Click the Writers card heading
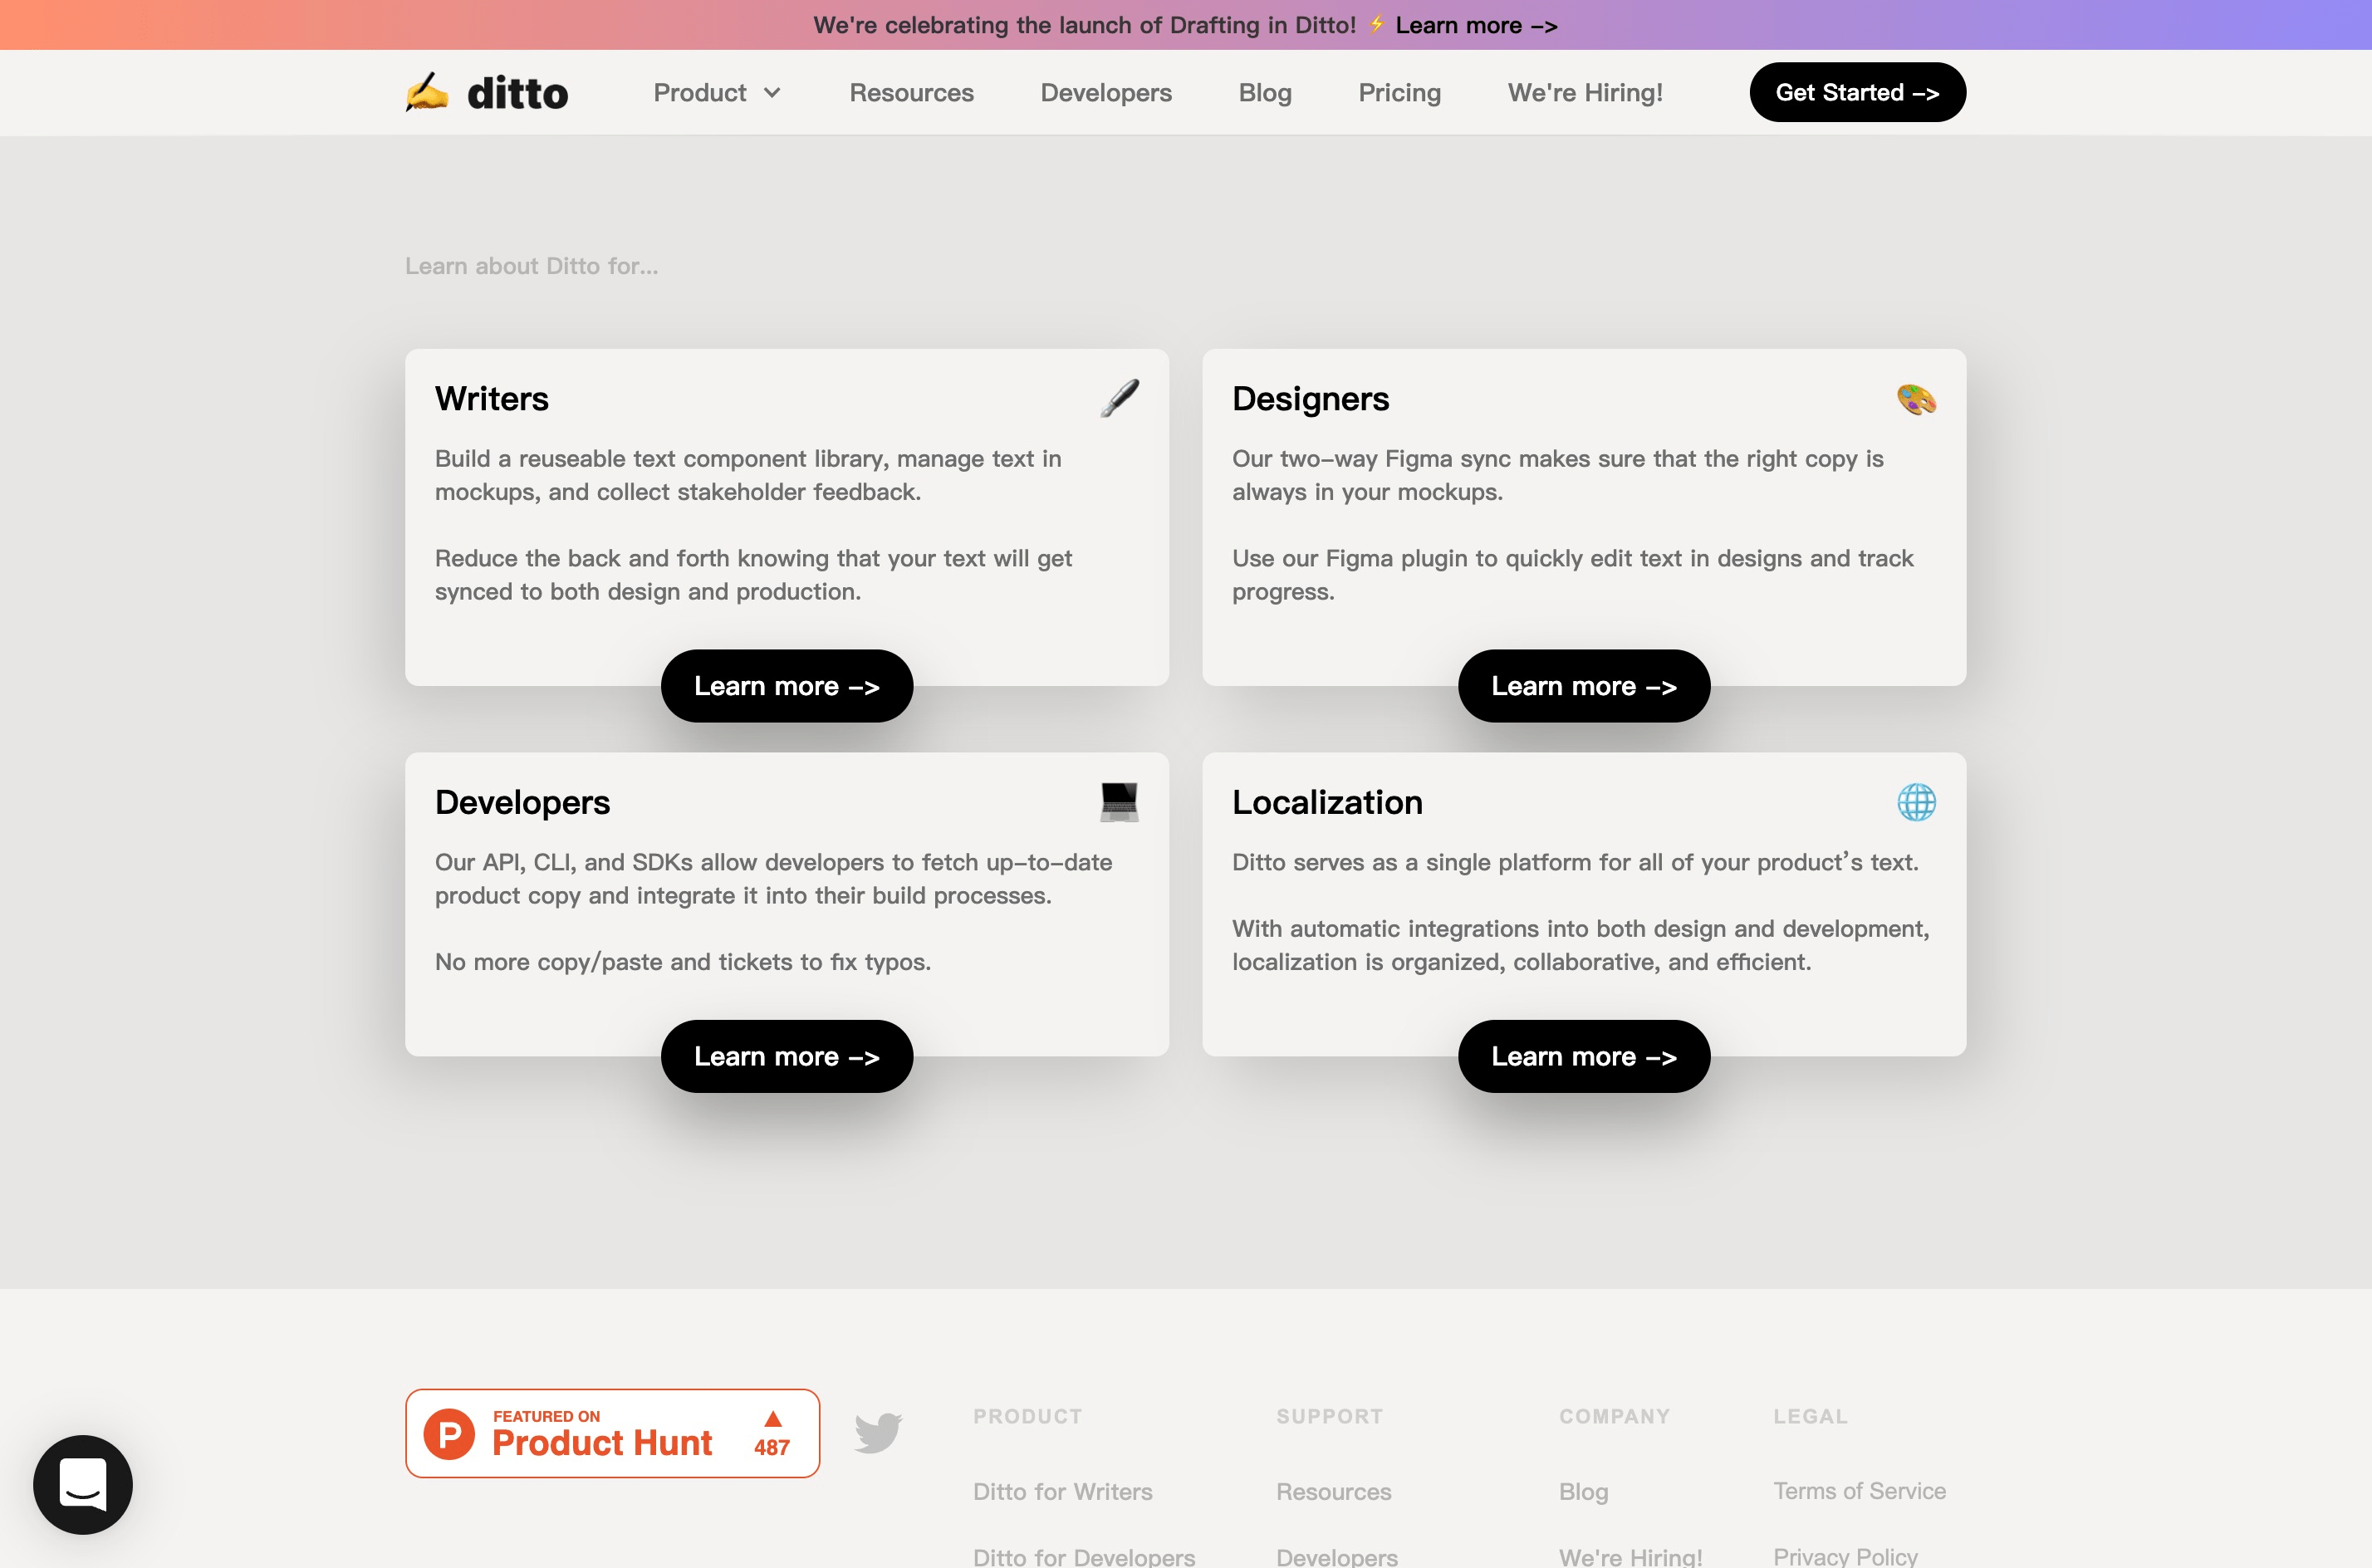The width and height of the screenshot is (2372, 1568). click(x=492, y=399)
